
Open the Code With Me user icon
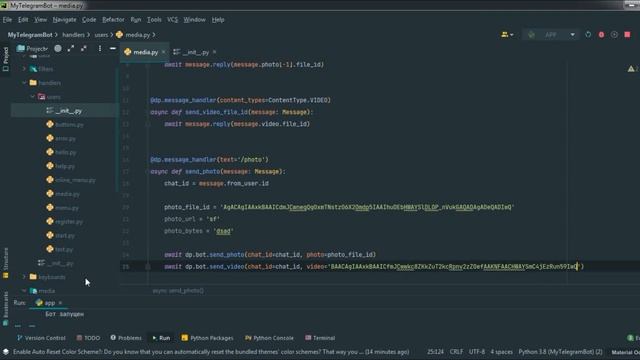(507, 35)
